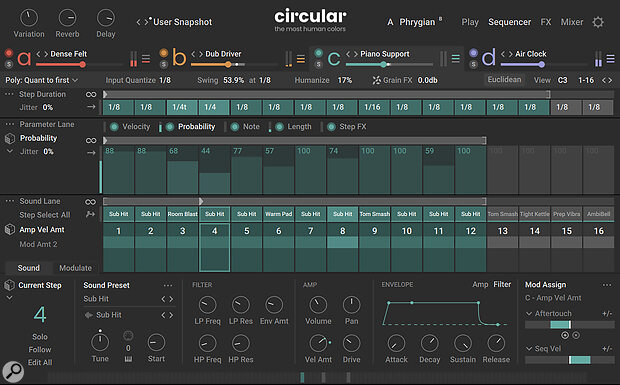This screenshot has height=385, width=620.
Task: Click the User Snapshot next arrow
Action: [x=147, y=22]
